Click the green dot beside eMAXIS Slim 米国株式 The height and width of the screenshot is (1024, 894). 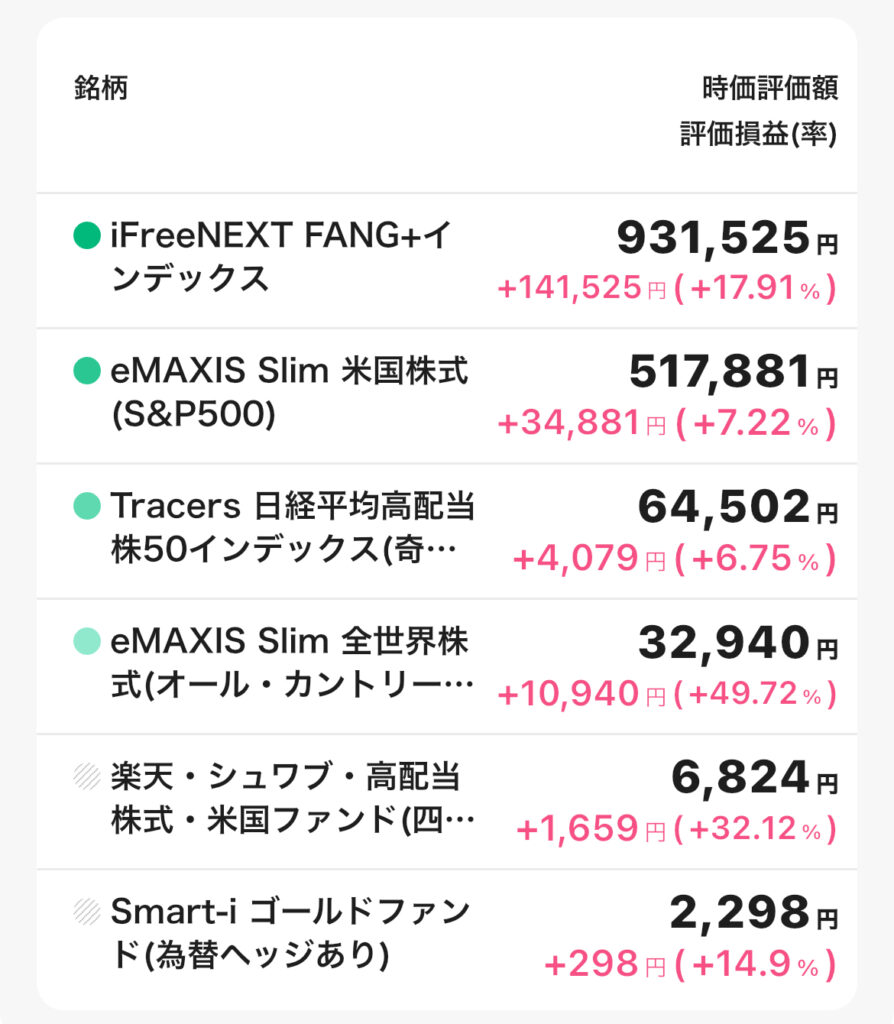tap(87, 370)
